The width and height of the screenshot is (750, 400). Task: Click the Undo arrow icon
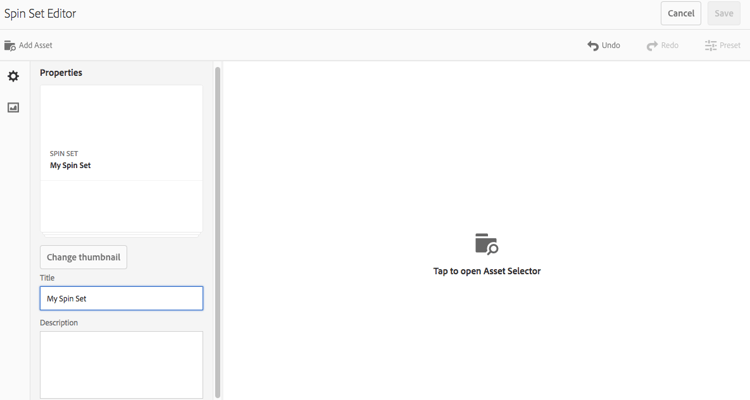click(593, 45)
